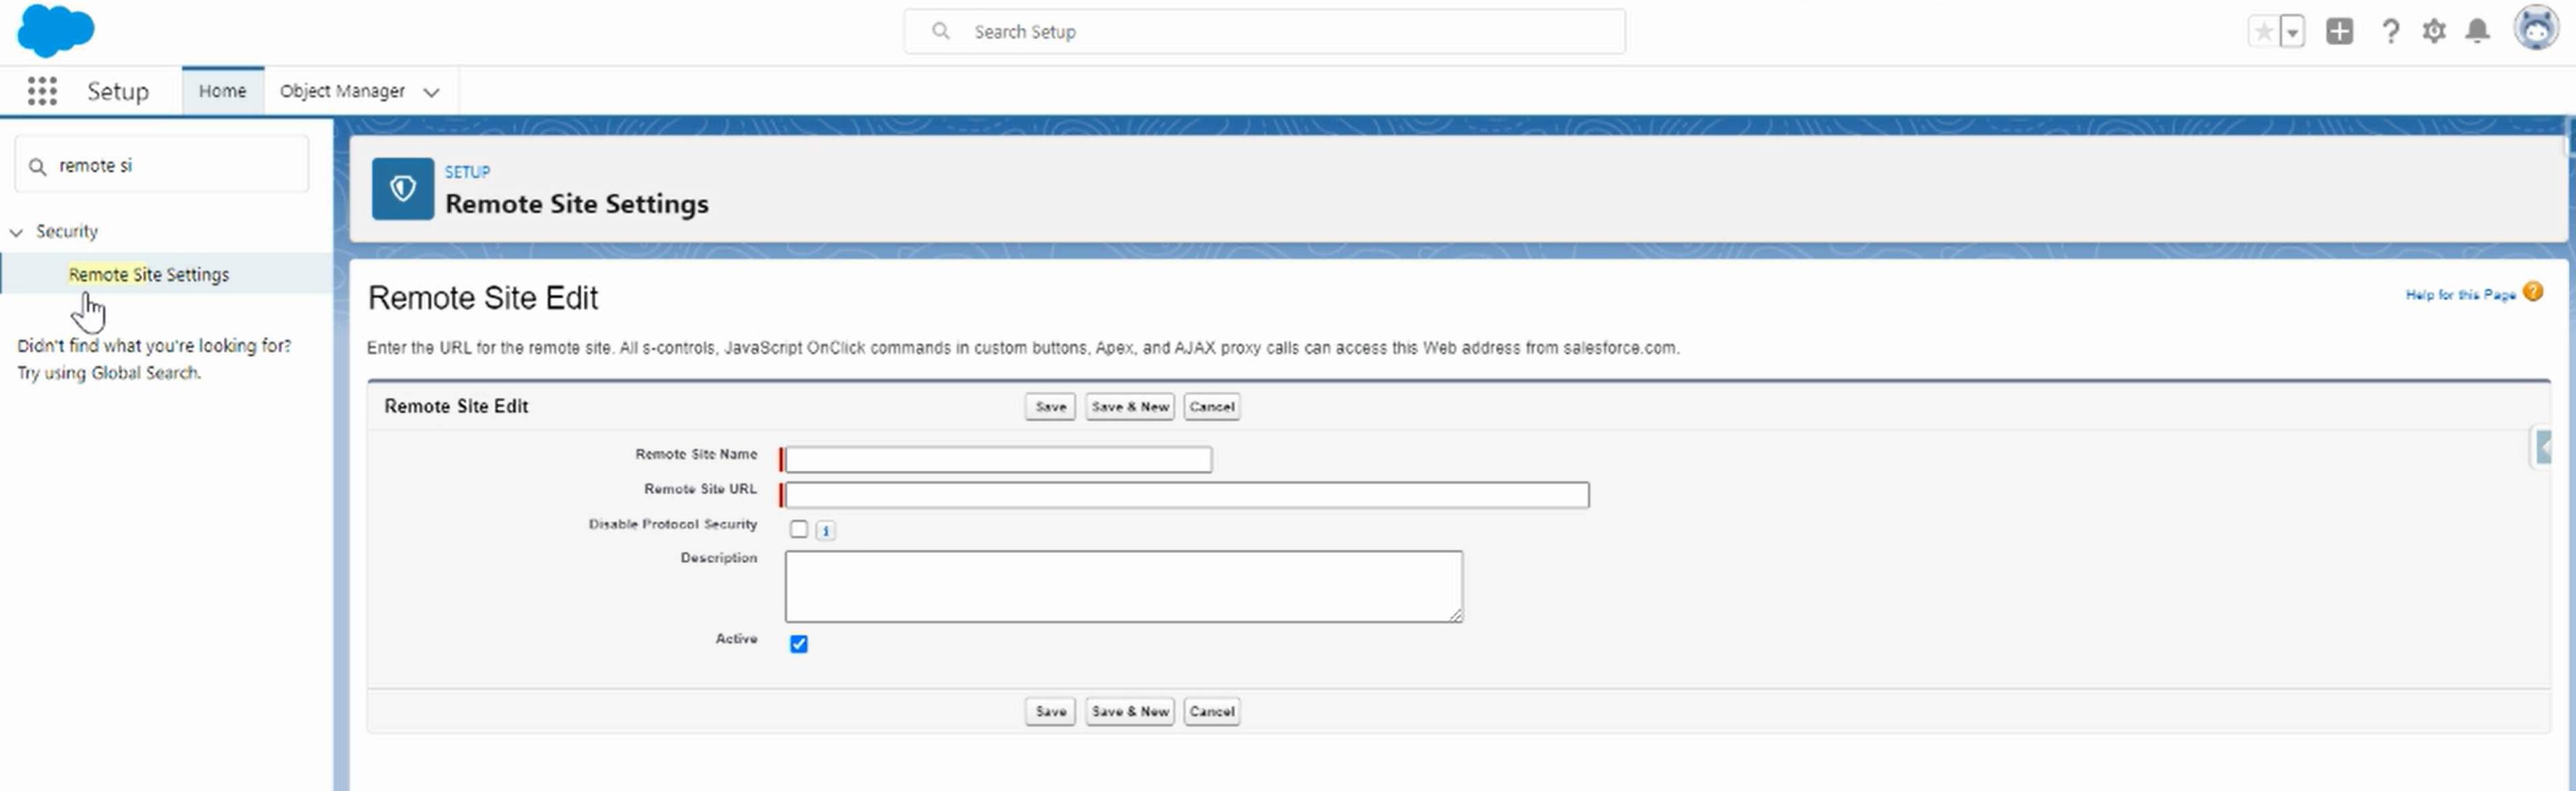Open the Global Actions plus icon
Viewport: 2576px width, 791px height.
pyautogui.click(x=2339, y=32)
